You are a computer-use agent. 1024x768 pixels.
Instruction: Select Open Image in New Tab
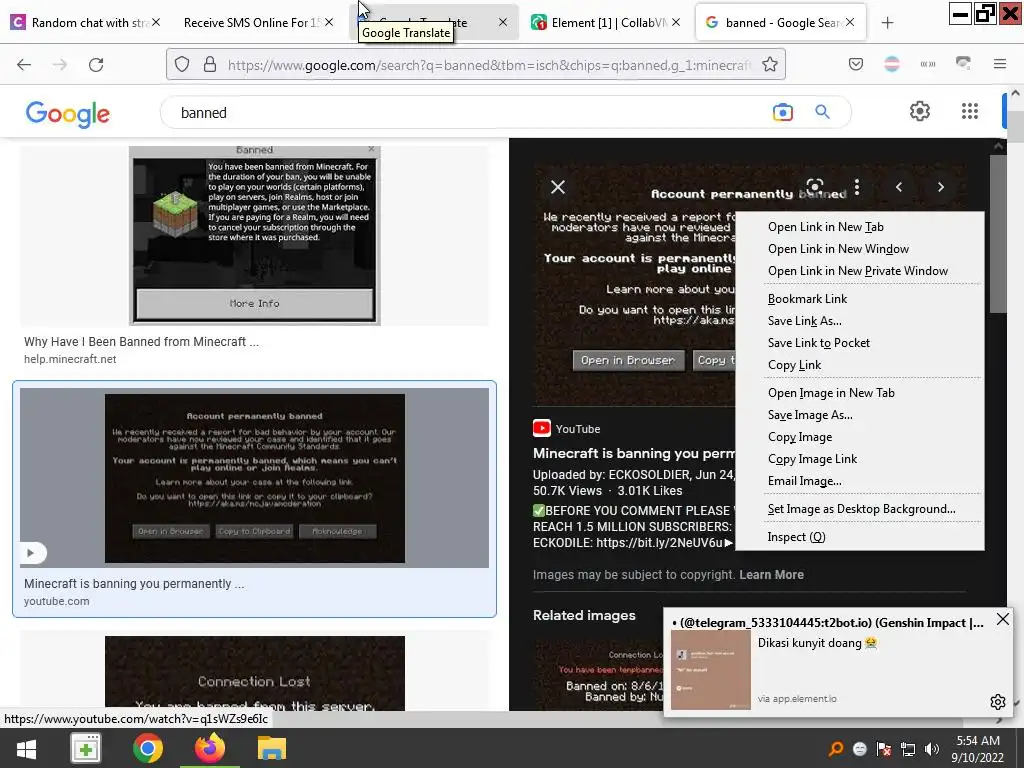point(831,392)
